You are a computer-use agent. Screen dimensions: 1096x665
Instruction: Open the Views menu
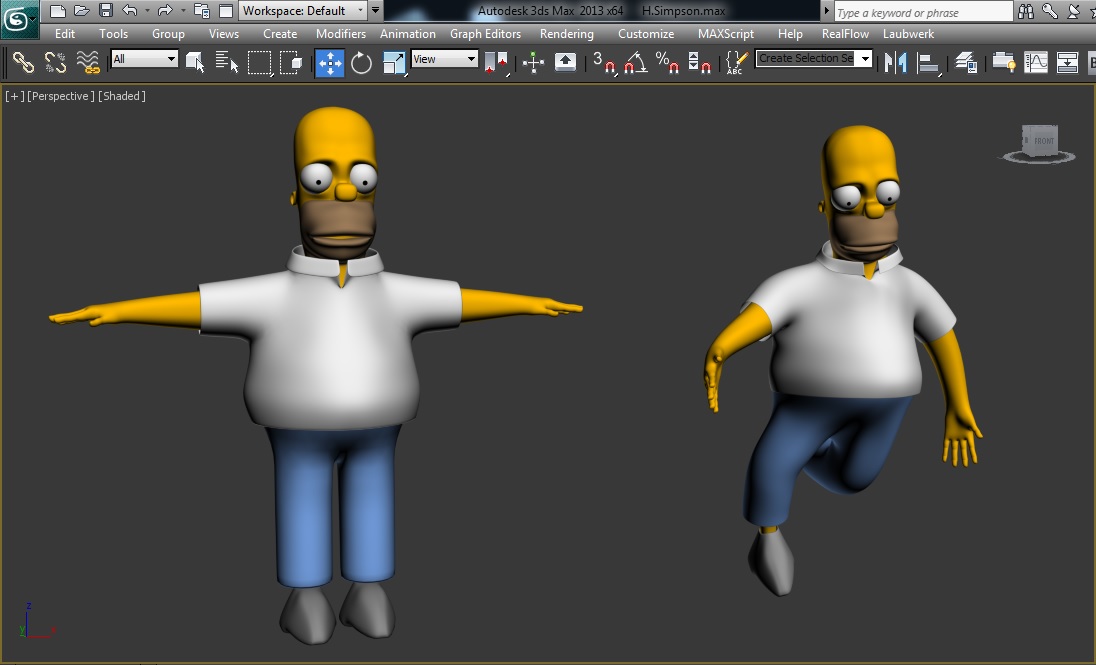click(x=224, y=34)
